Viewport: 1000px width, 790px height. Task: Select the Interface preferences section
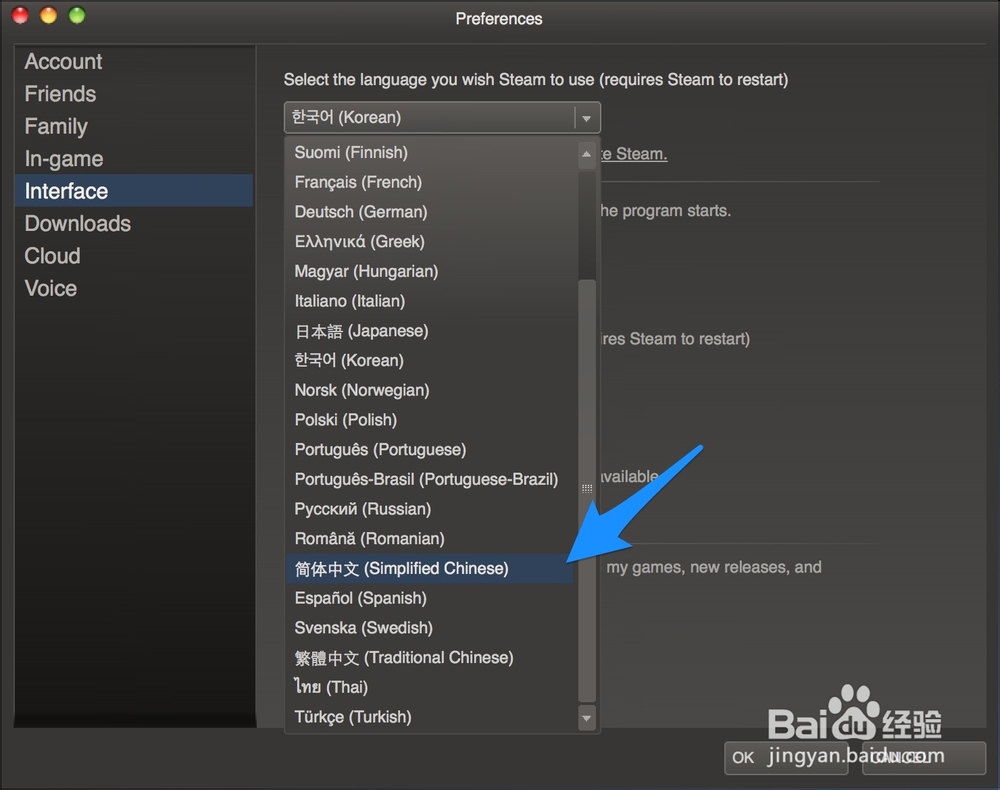(134, 191)
